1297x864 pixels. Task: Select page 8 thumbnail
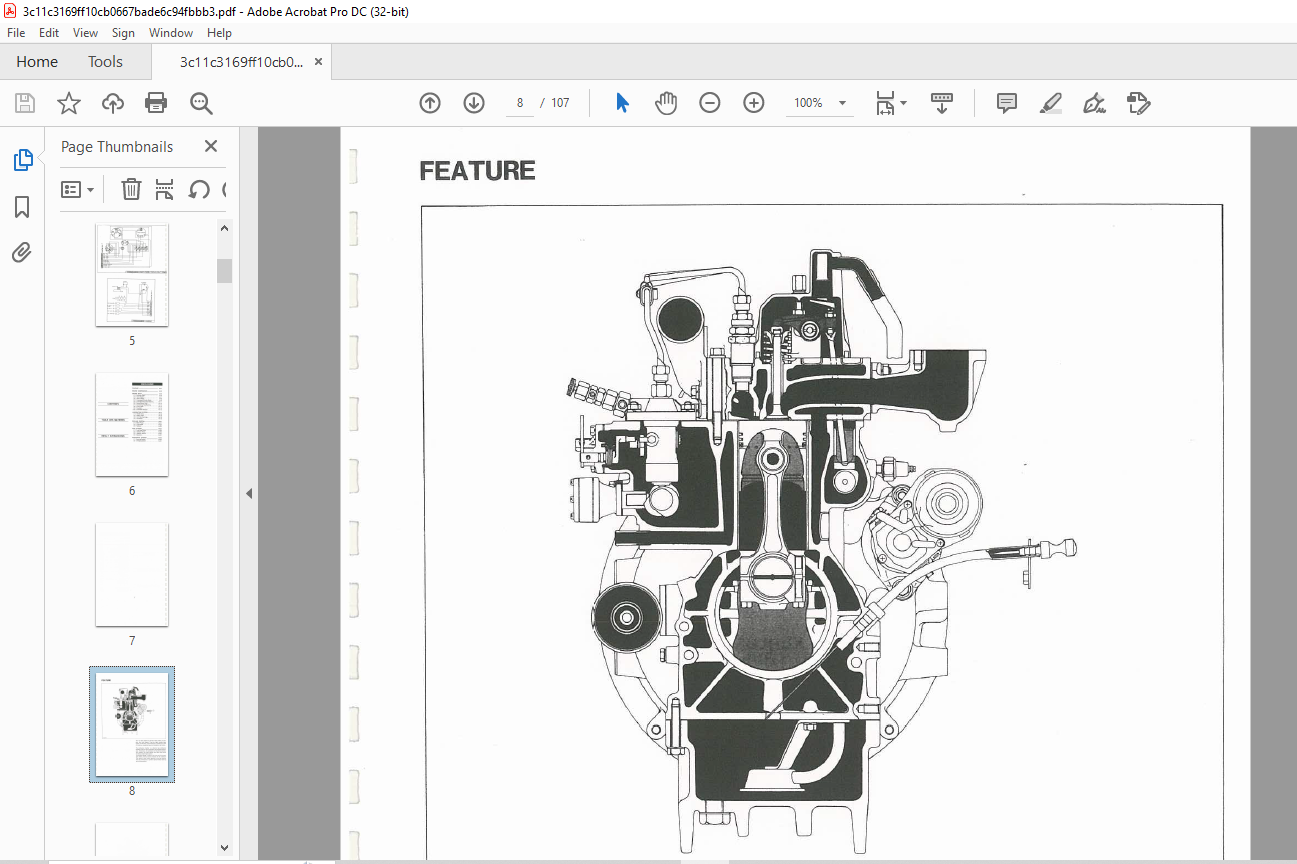pyautogui.click(x=132, y=725)
